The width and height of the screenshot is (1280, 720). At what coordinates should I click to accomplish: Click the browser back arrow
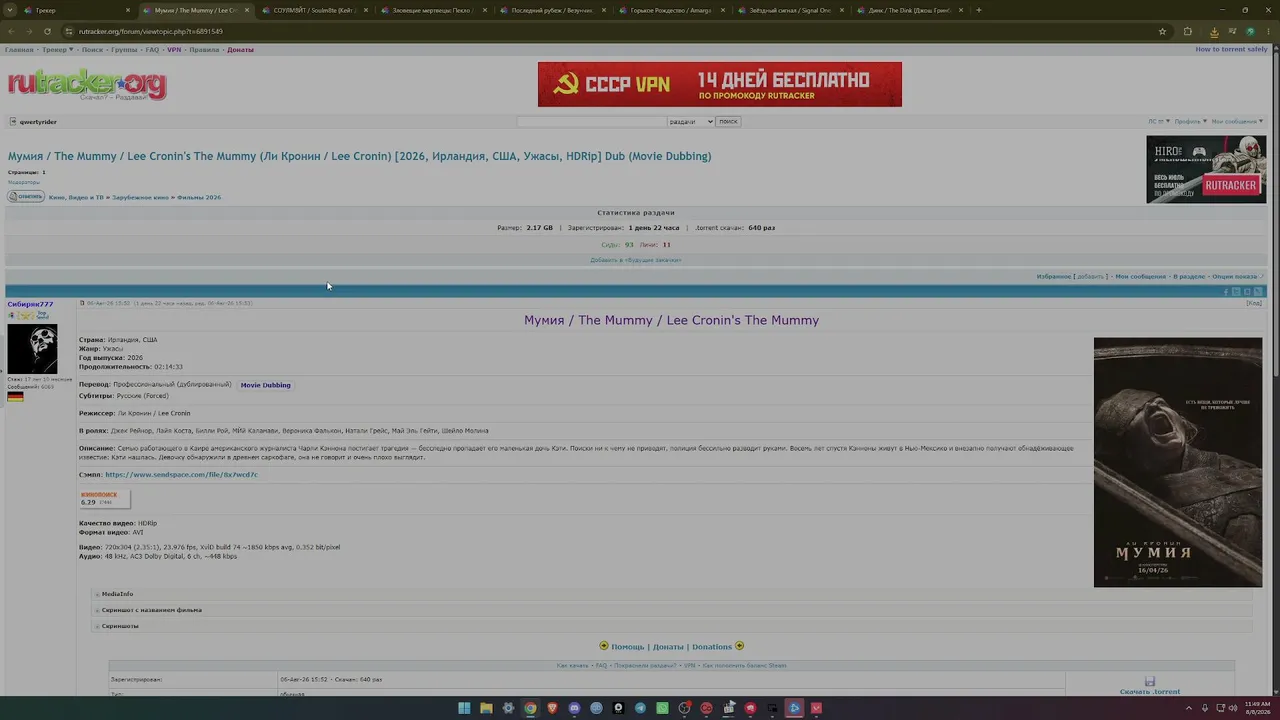tap(13, 31)
